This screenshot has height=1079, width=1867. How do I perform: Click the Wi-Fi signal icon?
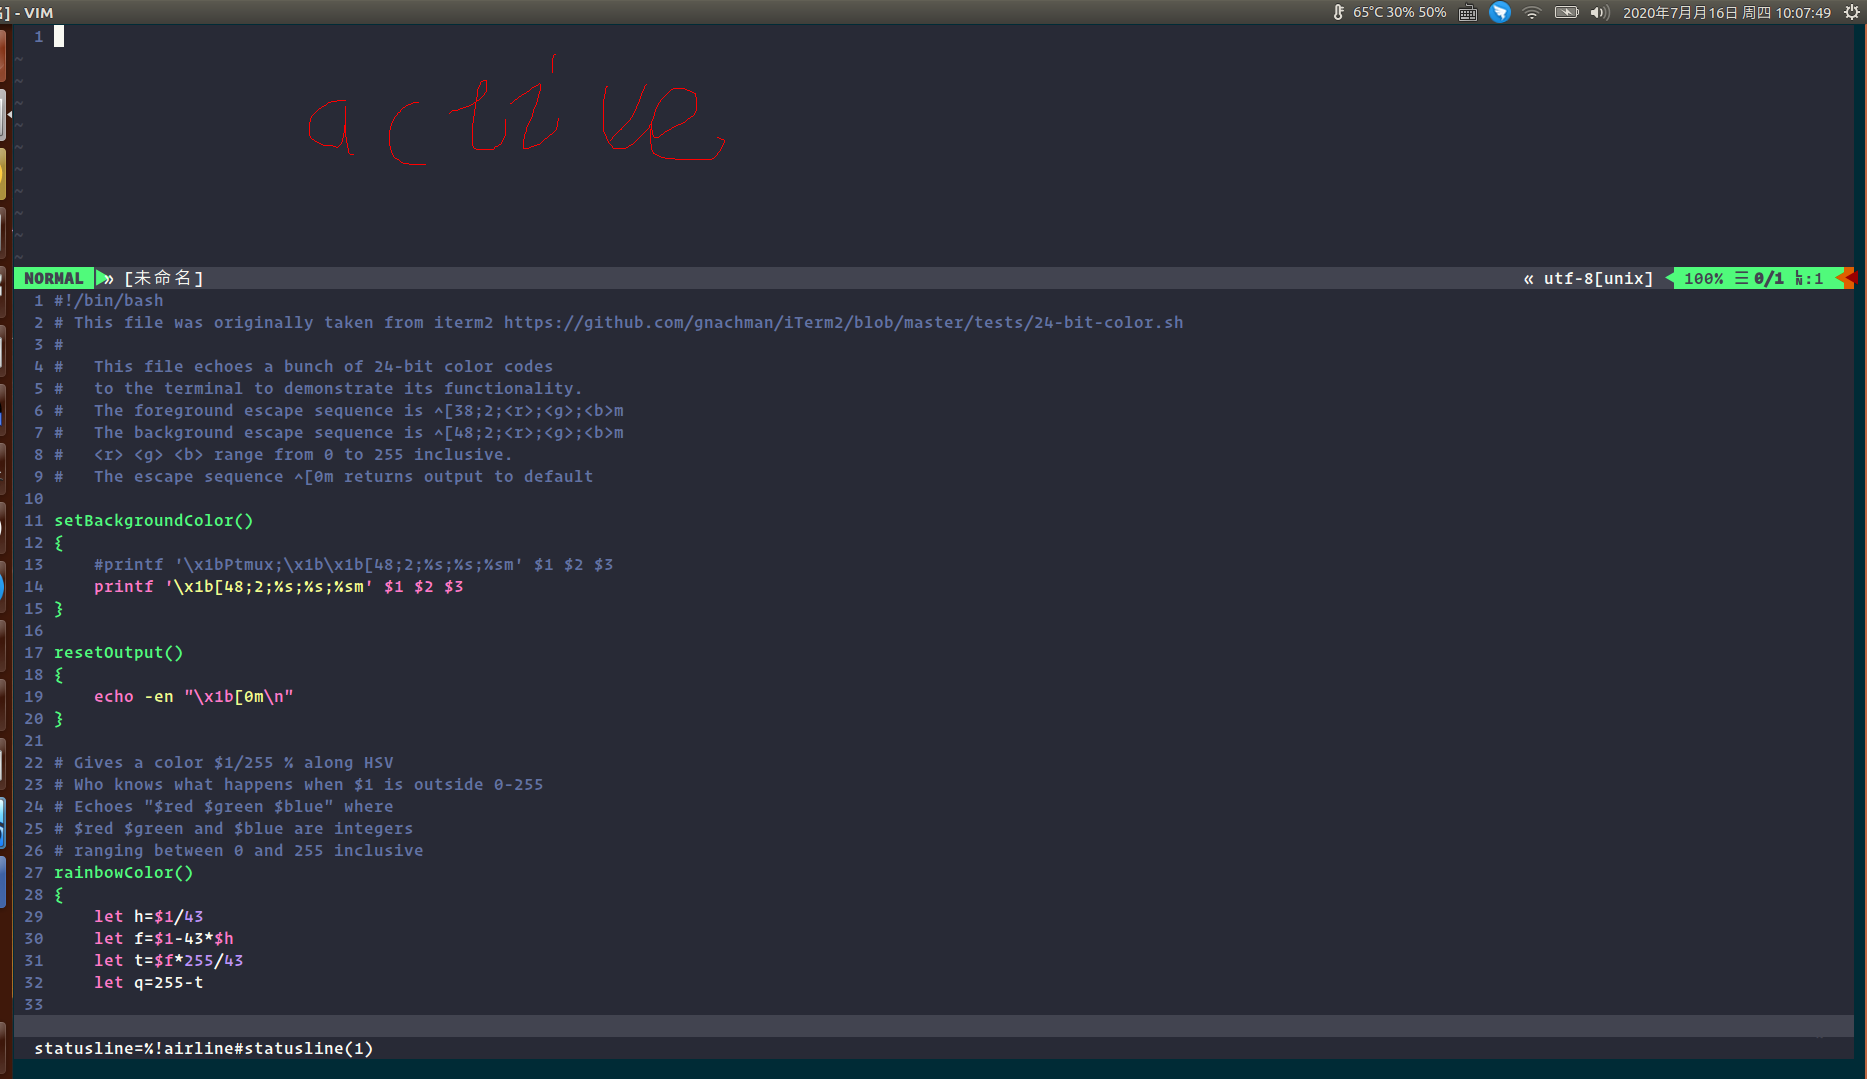point(1532,12)
